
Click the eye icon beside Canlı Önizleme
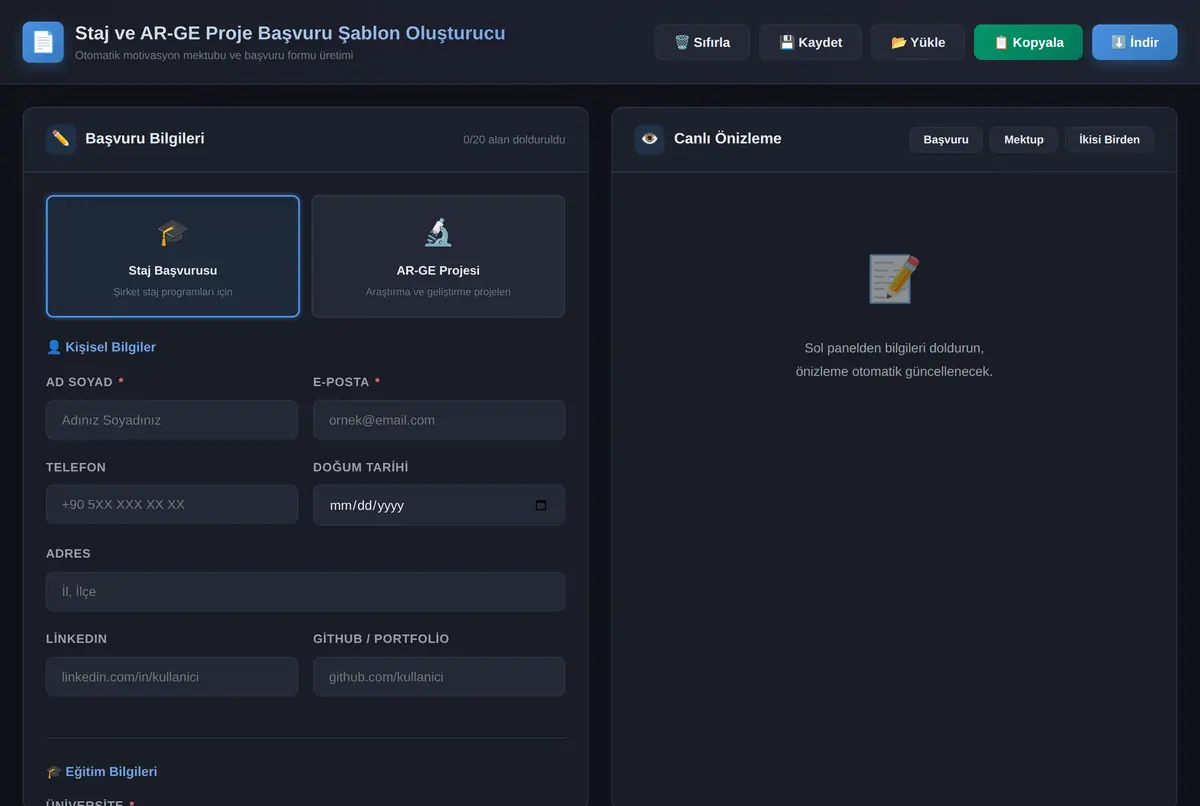click(650, 139)
